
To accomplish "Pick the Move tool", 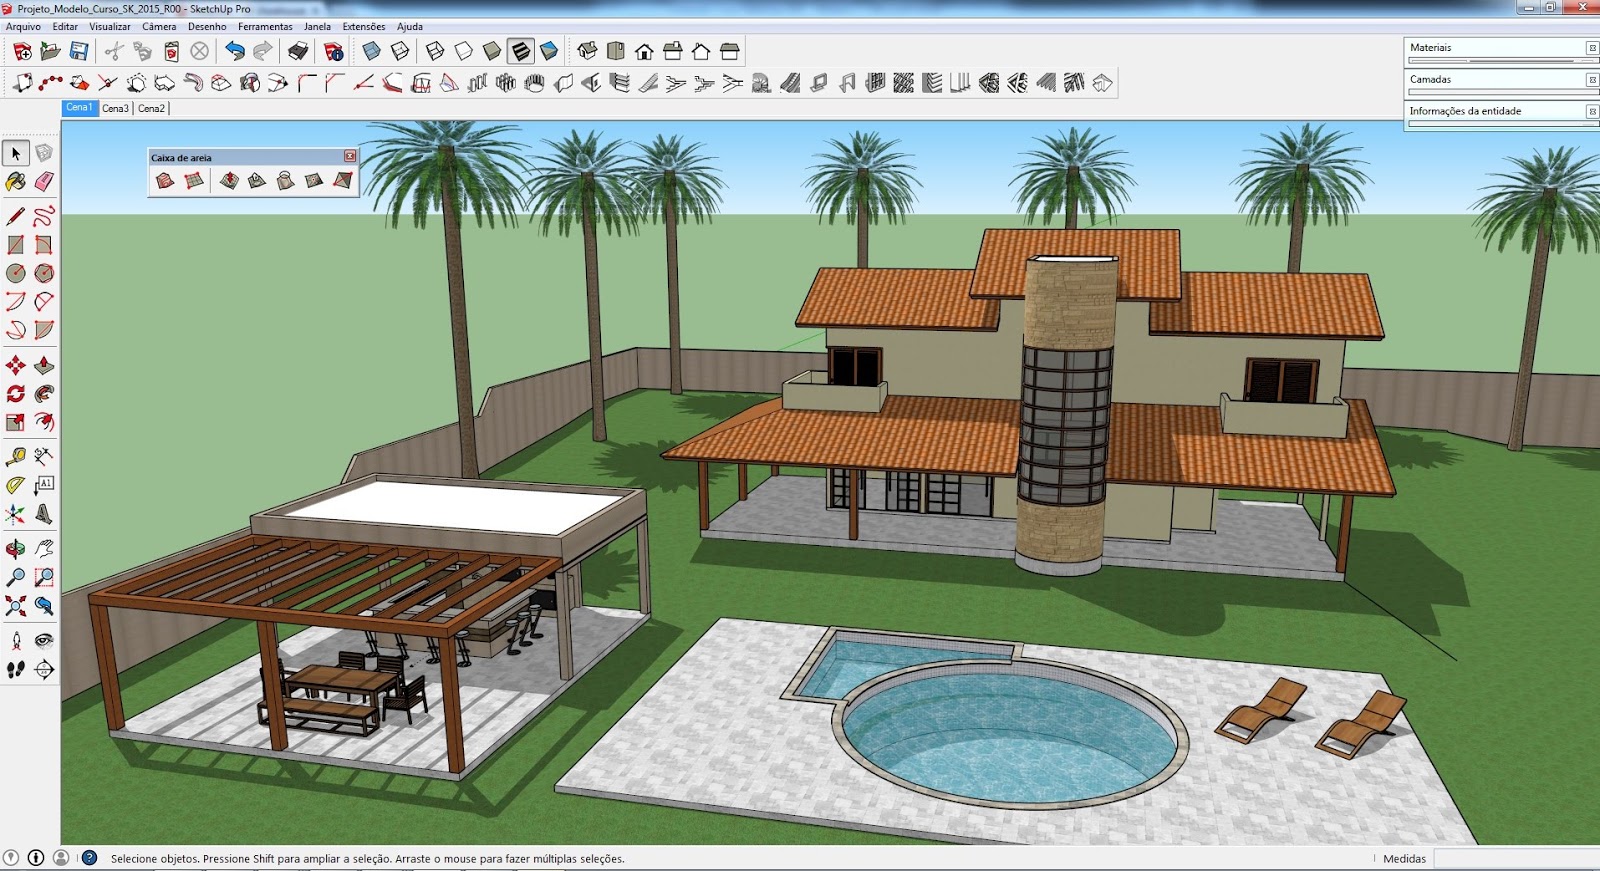I will coord(16,365).
